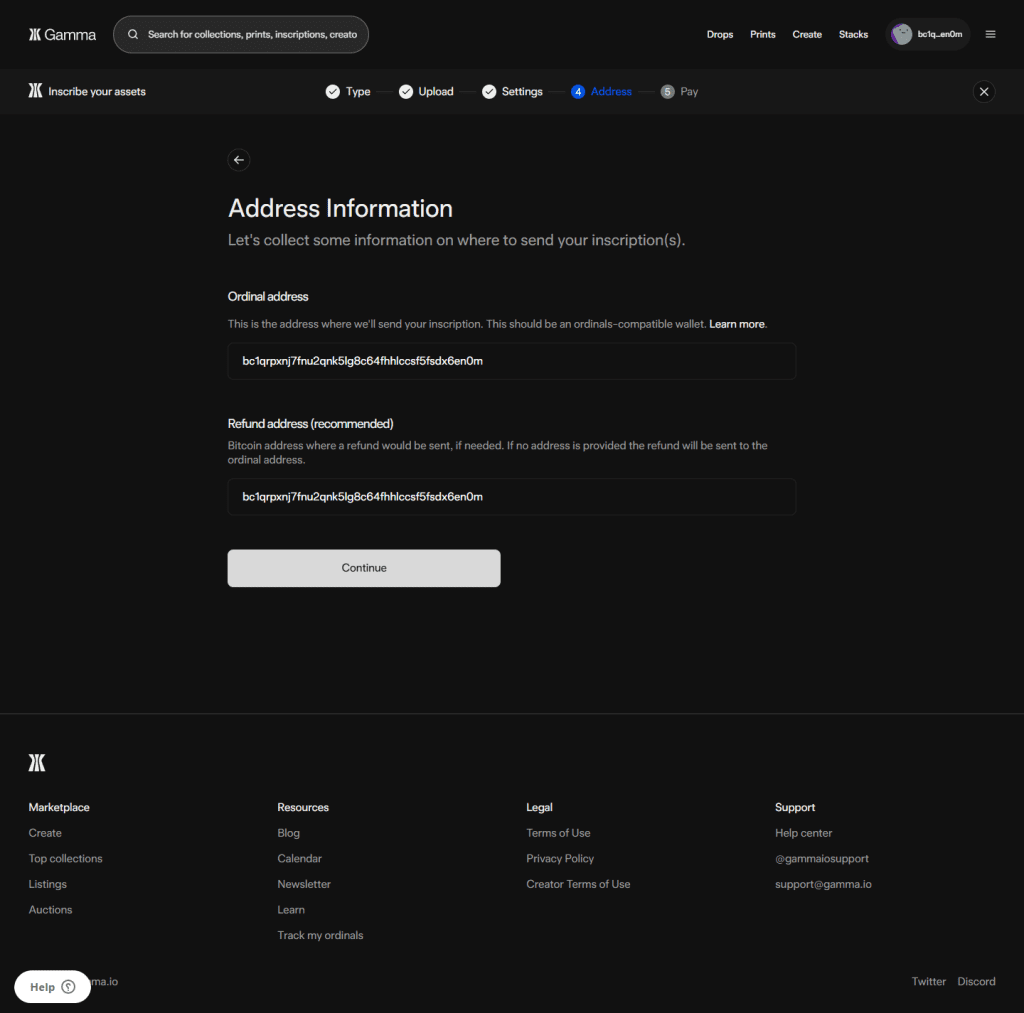Open Stacks in top navigation
The width and height of the screenshot is (1024, 1013).
point(853,34)
